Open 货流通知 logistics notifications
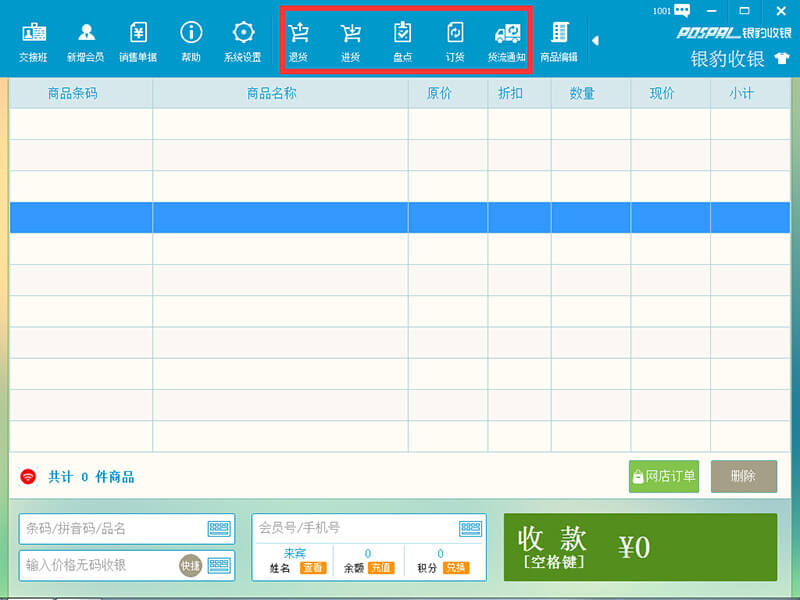 click(x=506, y=40)
